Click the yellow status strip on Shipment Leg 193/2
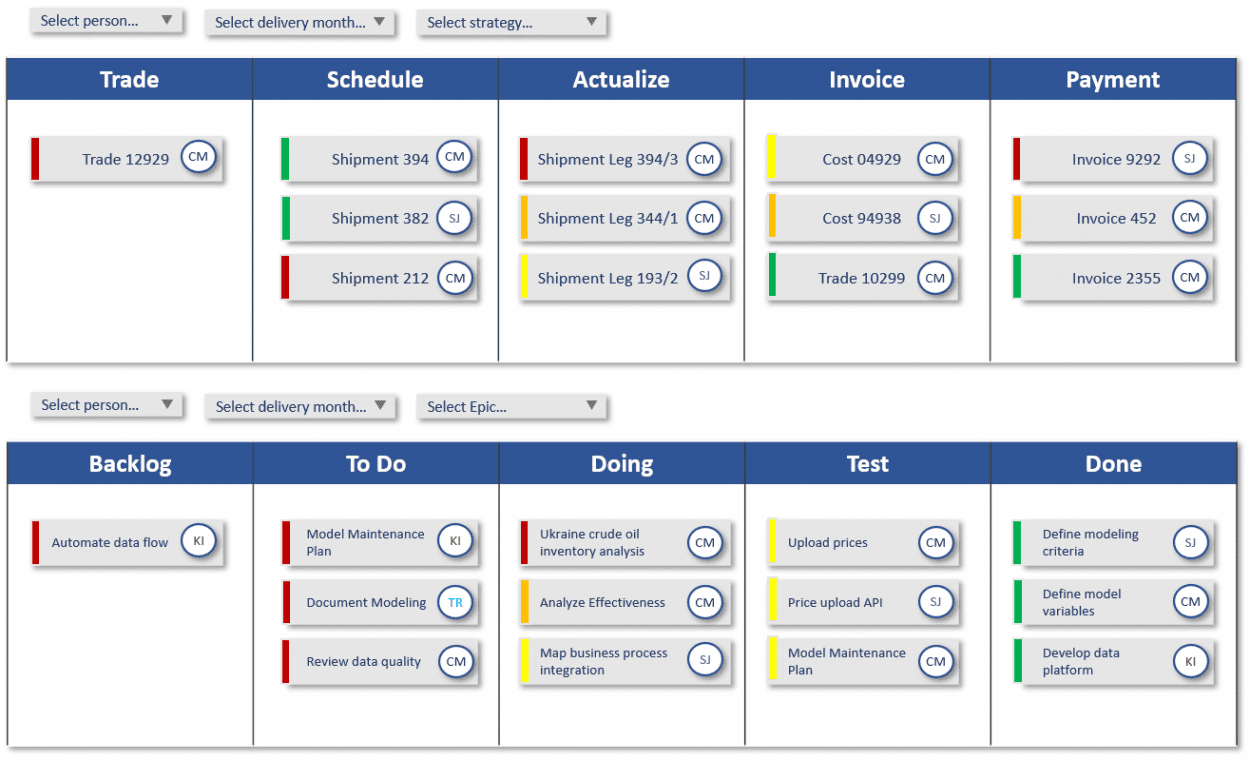The width and height of the screenshot is (1250, 760). (523, 278)
